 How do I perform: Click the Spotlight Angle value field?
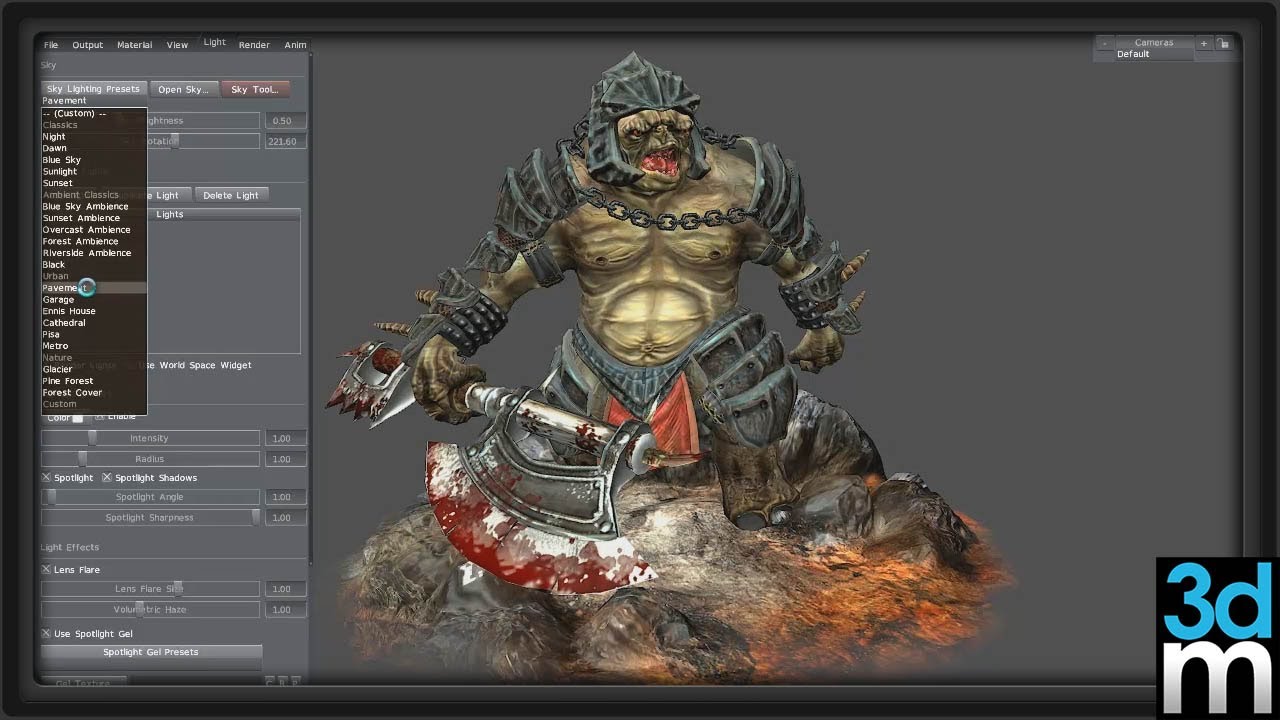click(x=284, y=497)
